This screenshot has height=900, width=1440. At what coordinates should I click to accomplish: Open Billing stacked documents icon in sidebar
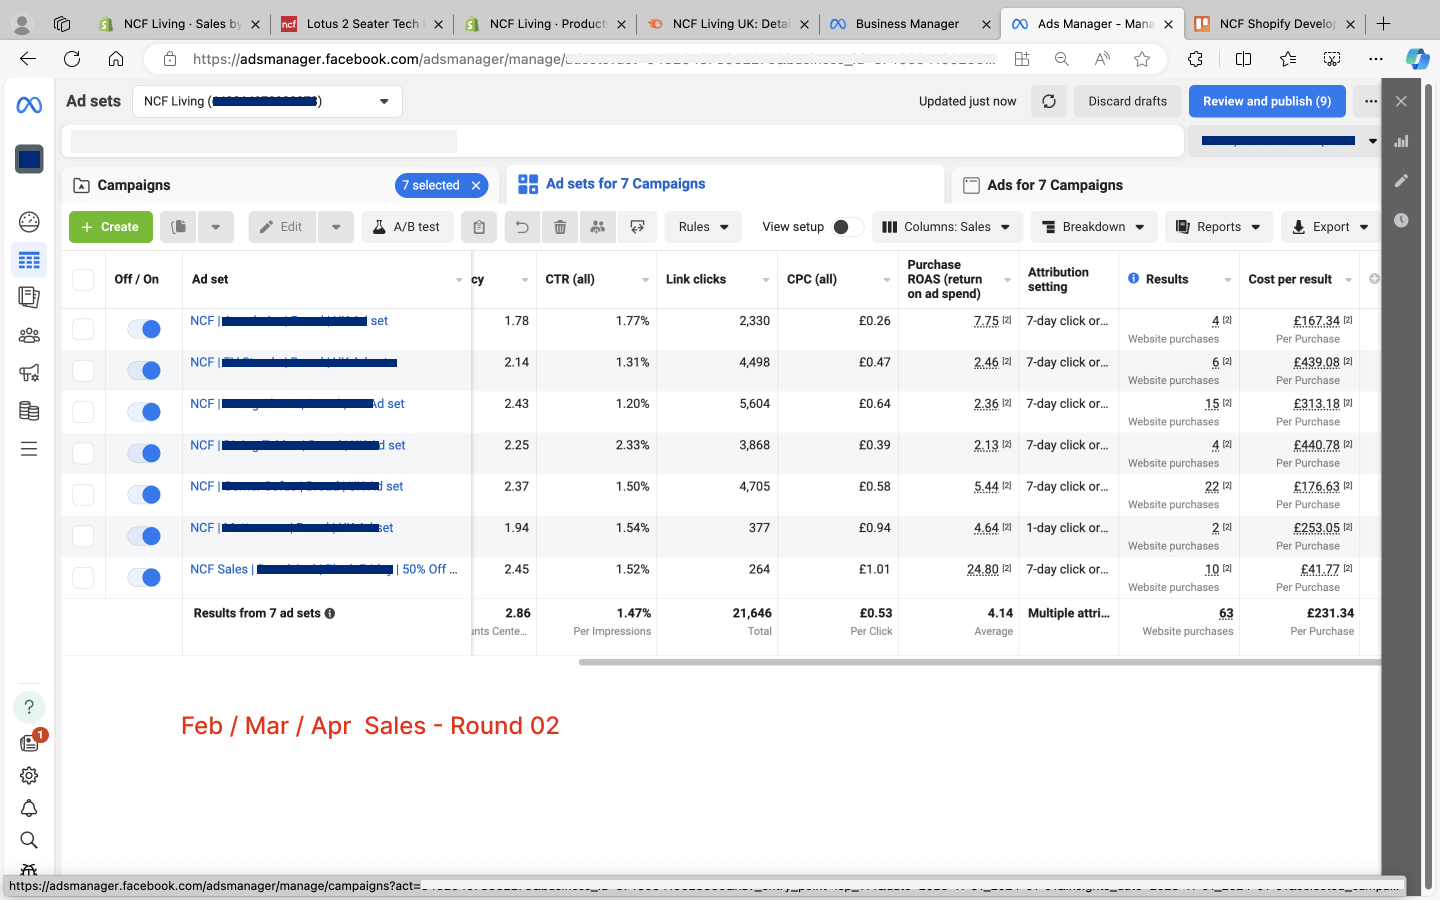[29, 410]
